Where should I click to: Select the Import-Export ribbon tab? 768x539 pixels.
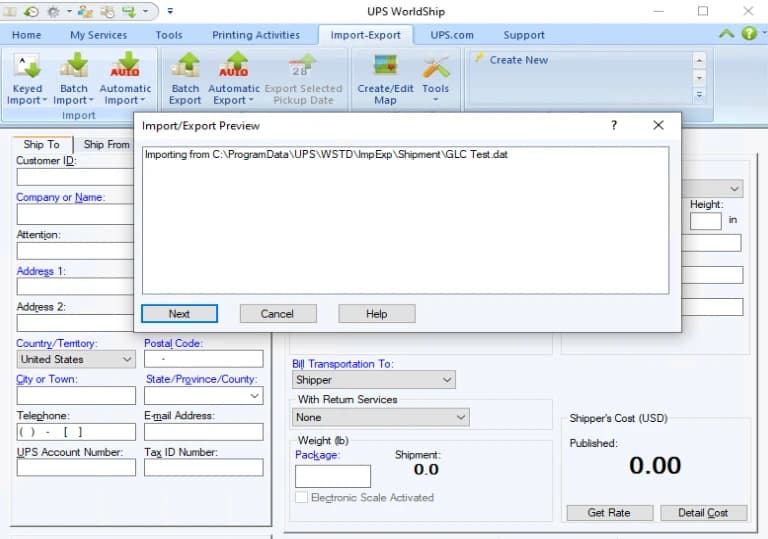[365, 35]
